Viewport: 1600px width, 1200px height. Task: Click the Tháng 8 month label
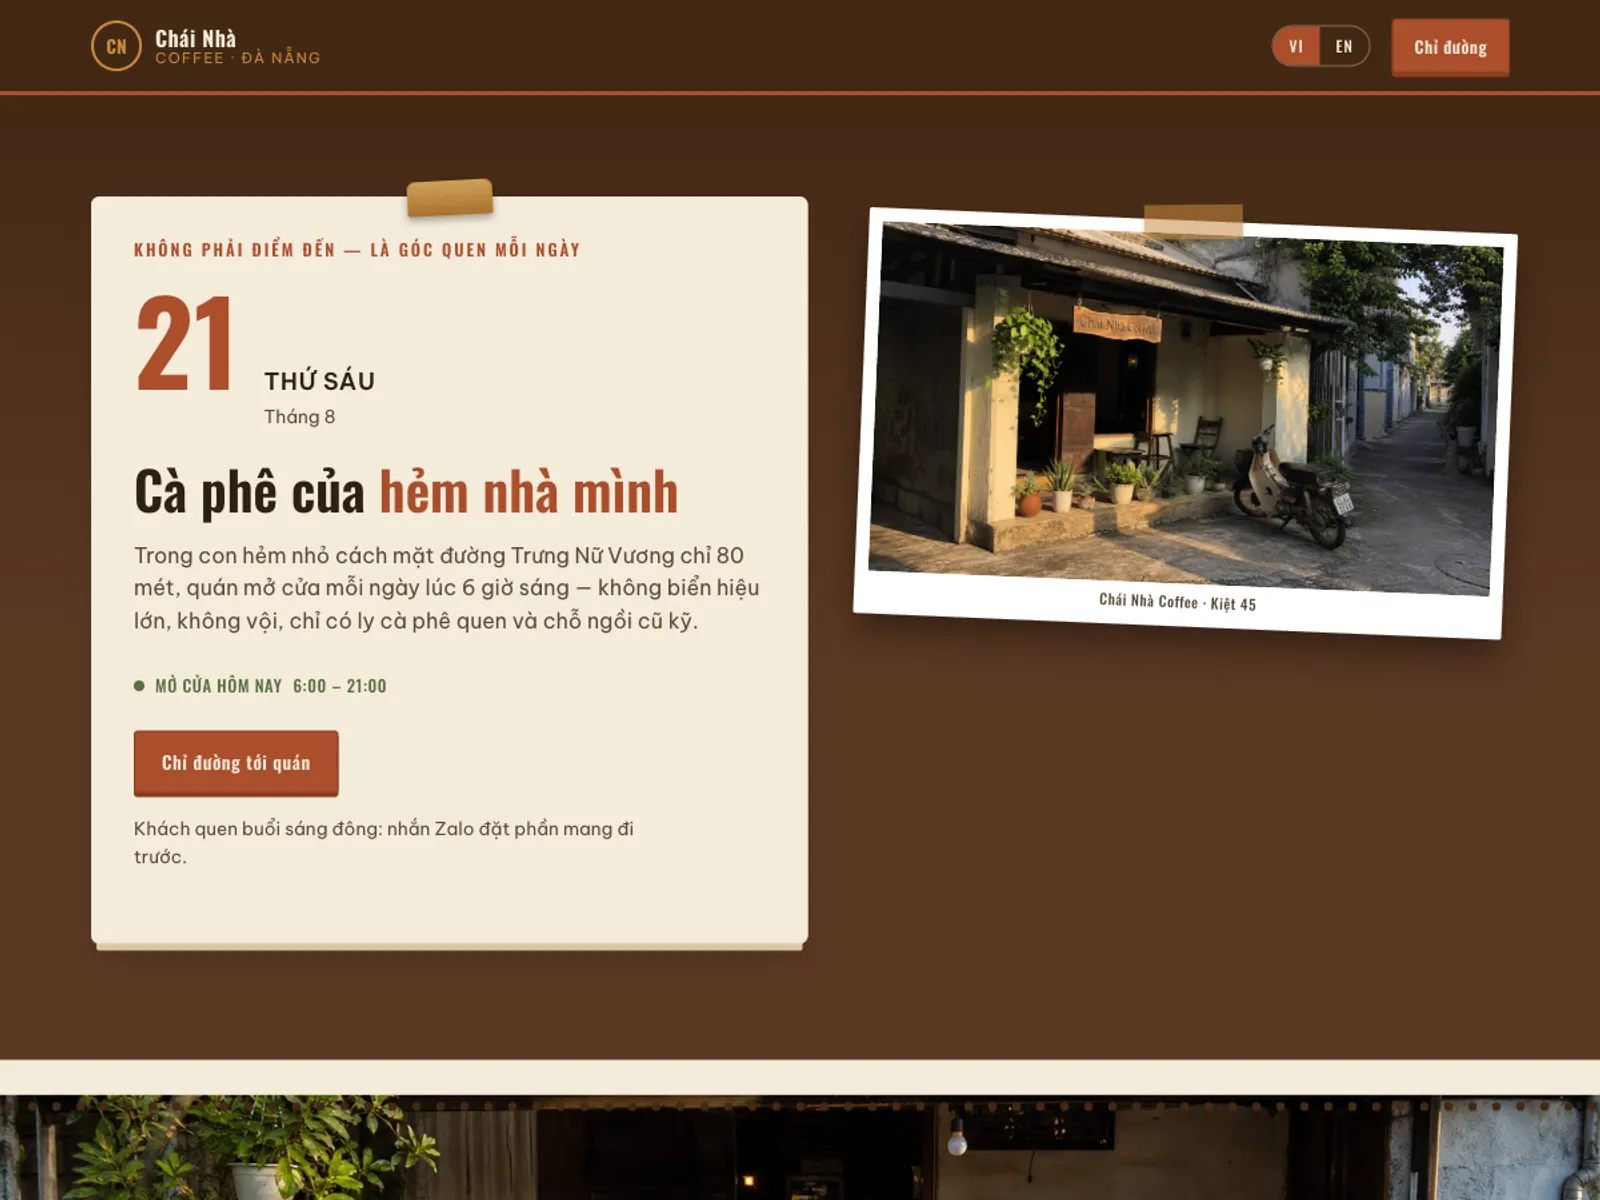click(299, 417)
